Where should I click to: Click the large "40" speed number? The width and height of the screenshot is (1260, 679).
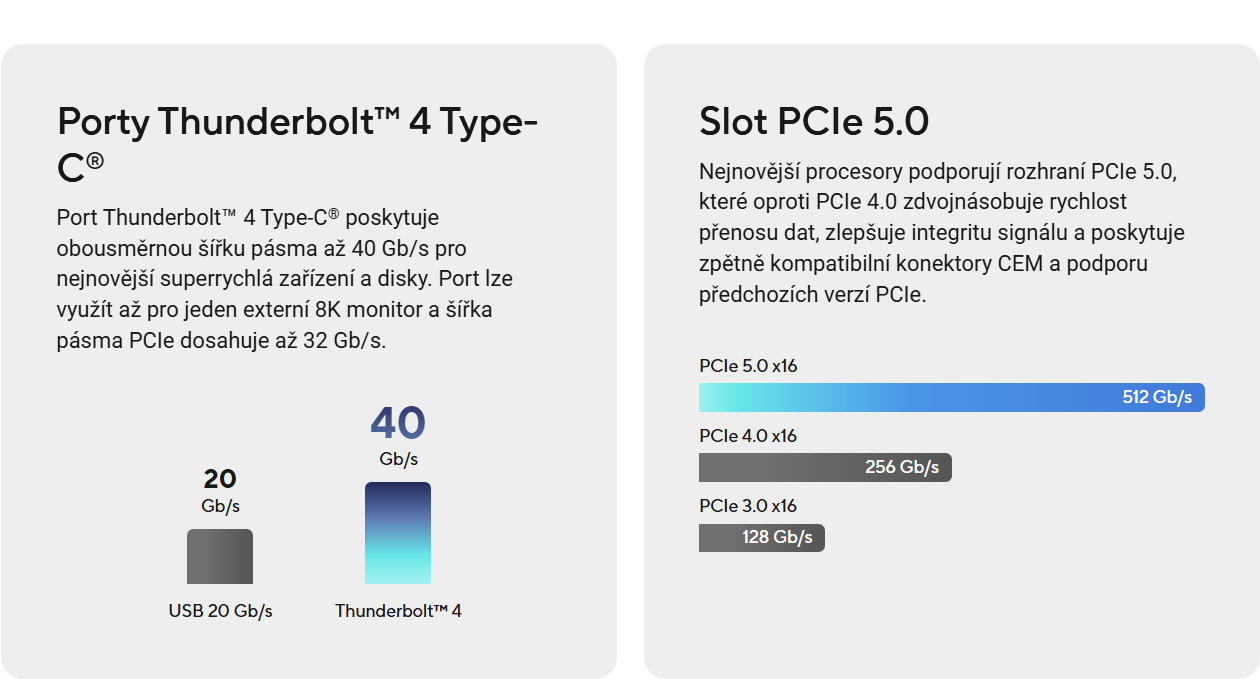398,423
